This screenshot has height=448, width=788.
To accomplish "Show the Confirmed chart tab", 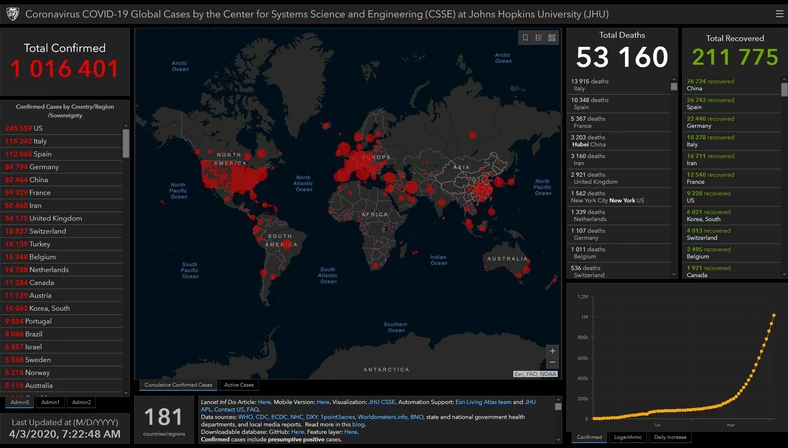I will click(x=589, y=437).
